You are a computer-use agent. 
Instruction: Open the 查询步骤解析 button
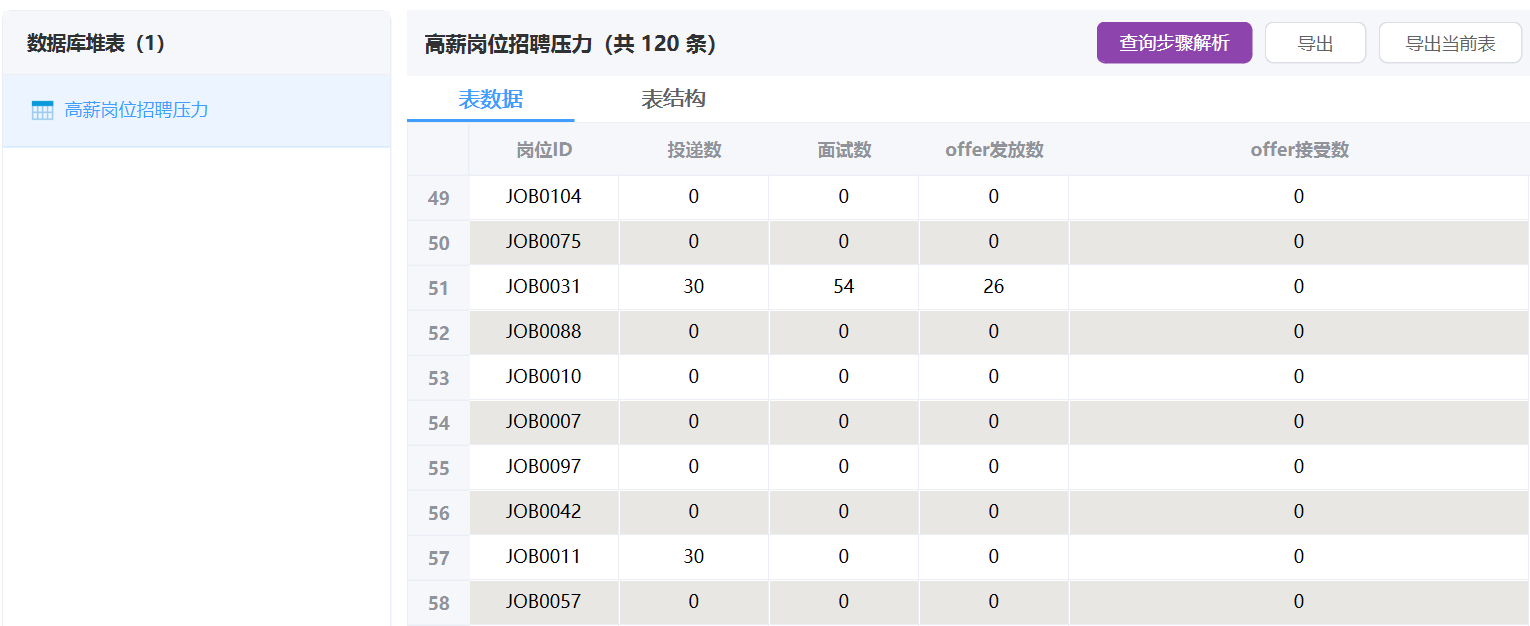1174,43
